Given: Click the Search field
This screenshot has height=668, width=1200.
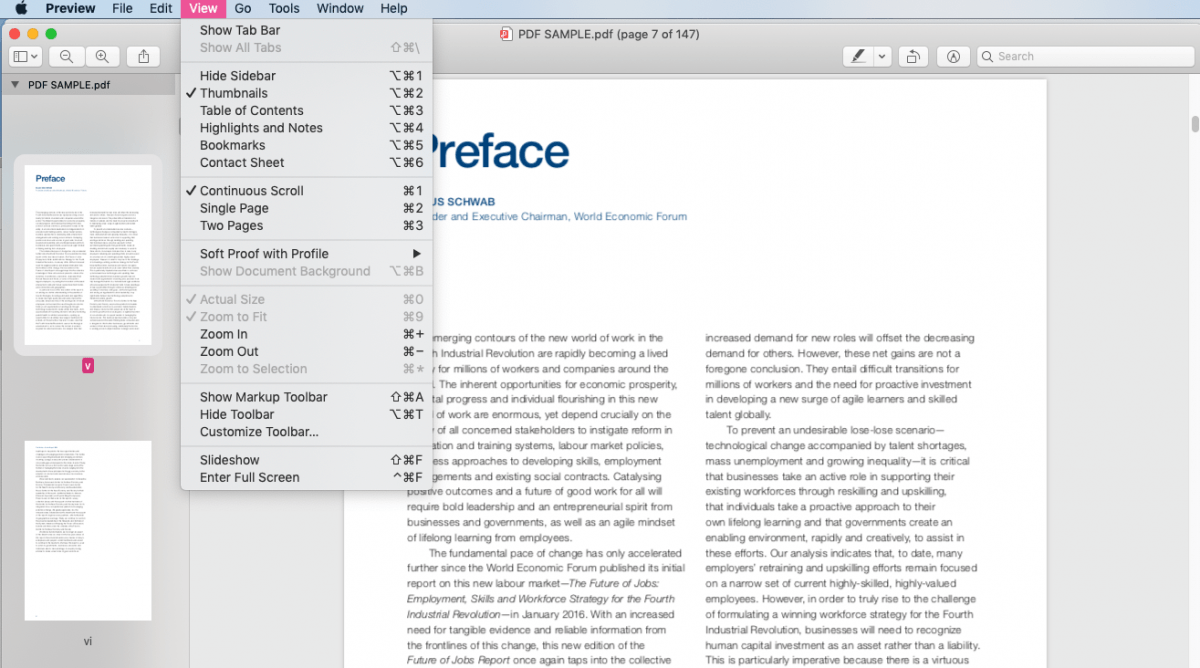Looking at the screenshot, I should 1084,57.
